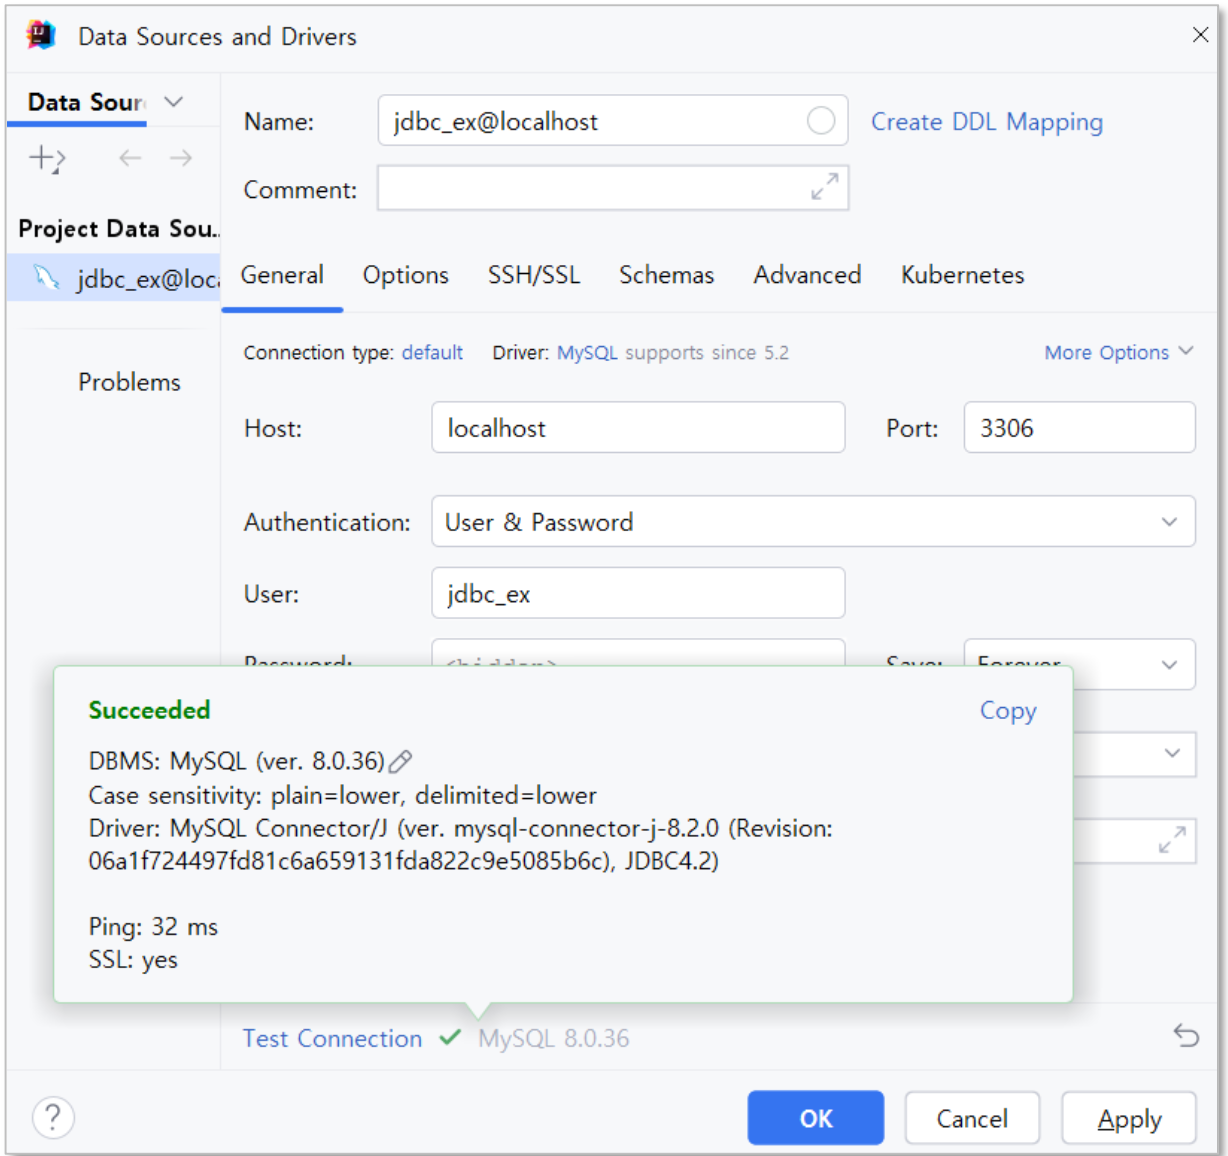1228x1156 pixels.
Task: Click the color circle in Name field
Action: pyautogui.click(x=821, y=121)
